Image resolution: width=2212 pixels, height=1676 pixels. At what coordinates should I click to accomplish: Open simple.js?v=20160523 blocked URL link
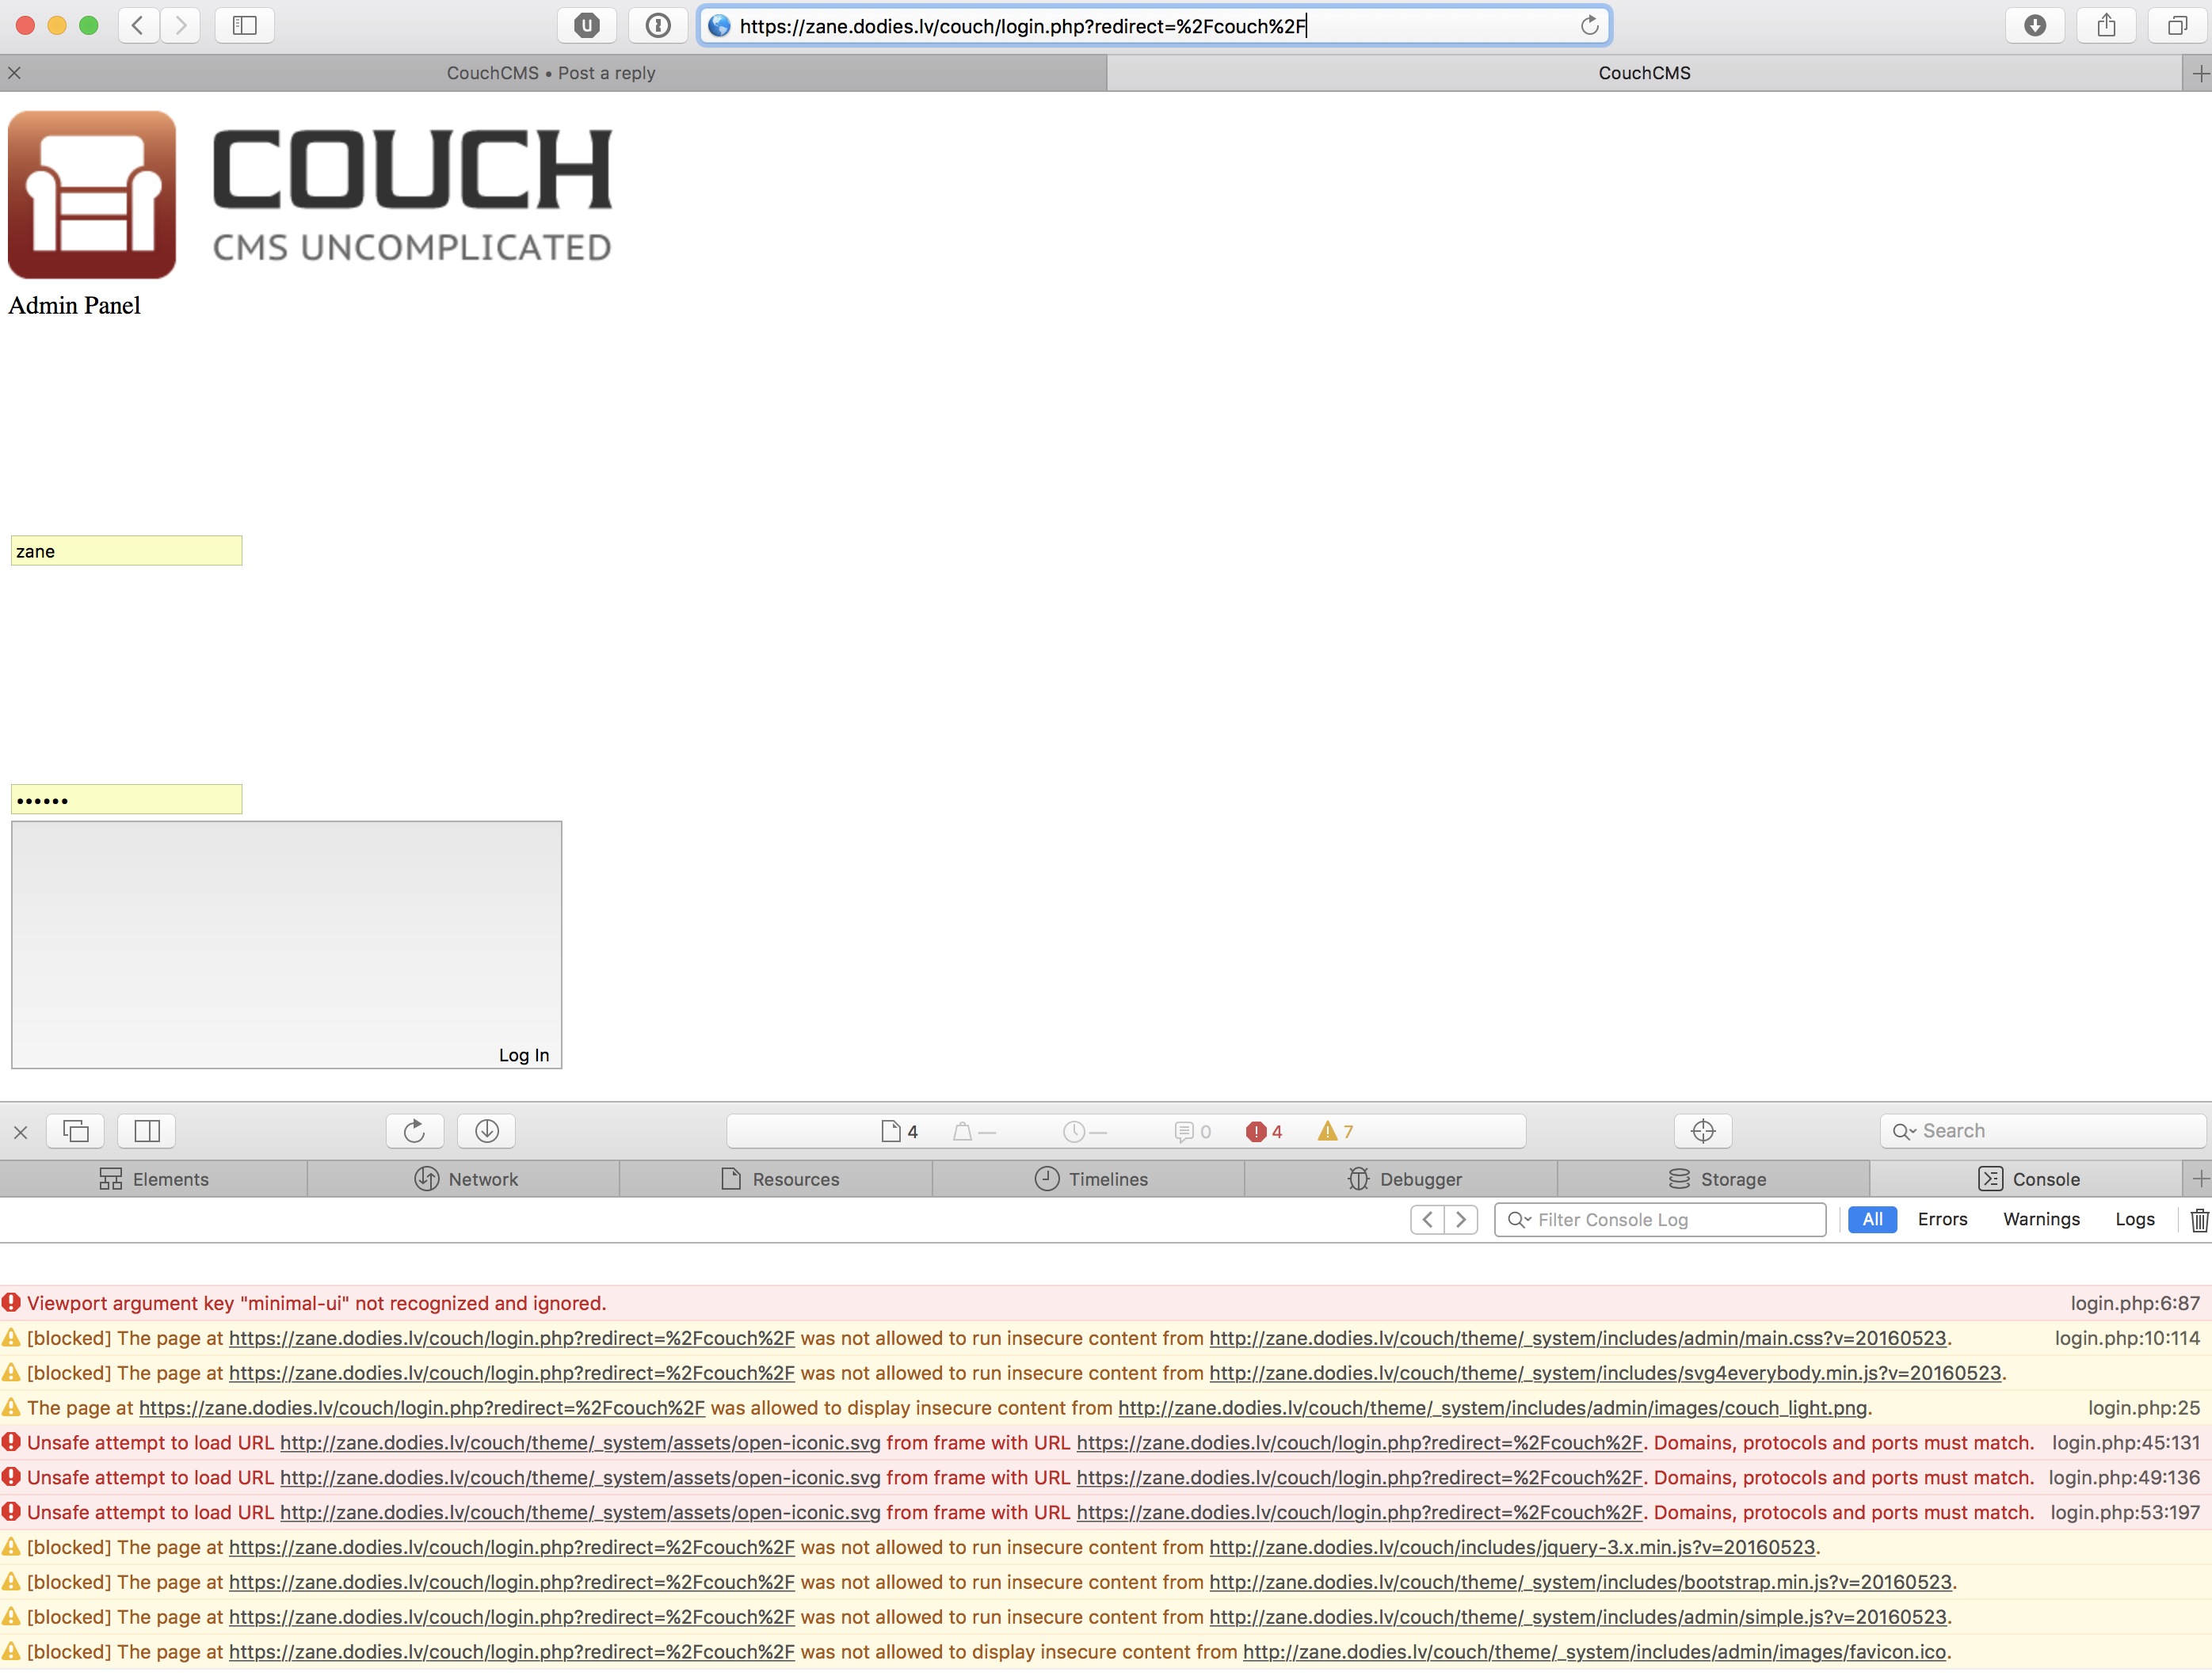click(1578, 1618)
